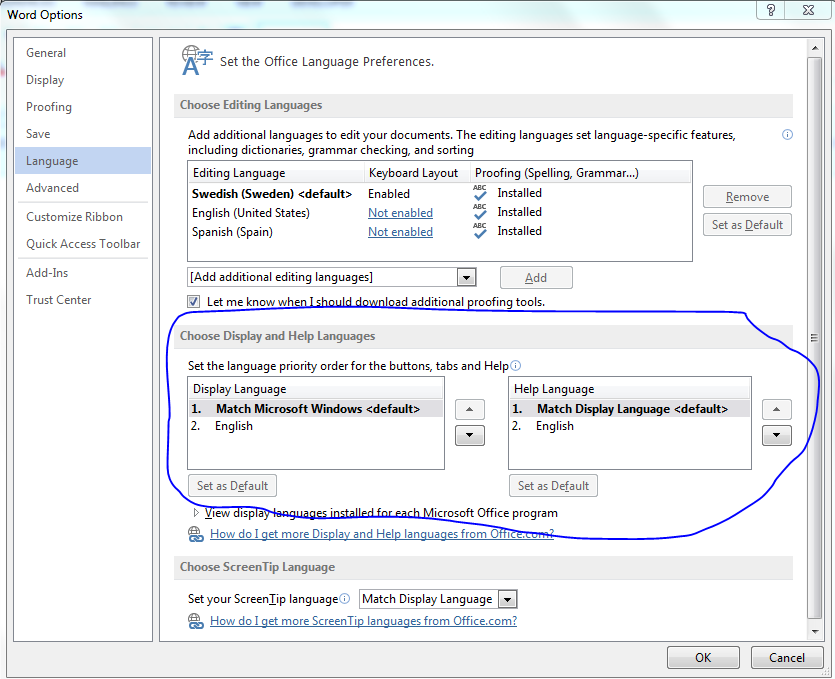835x679 pixels.
Task: Click the OK button
Action: tap(703, 658)
